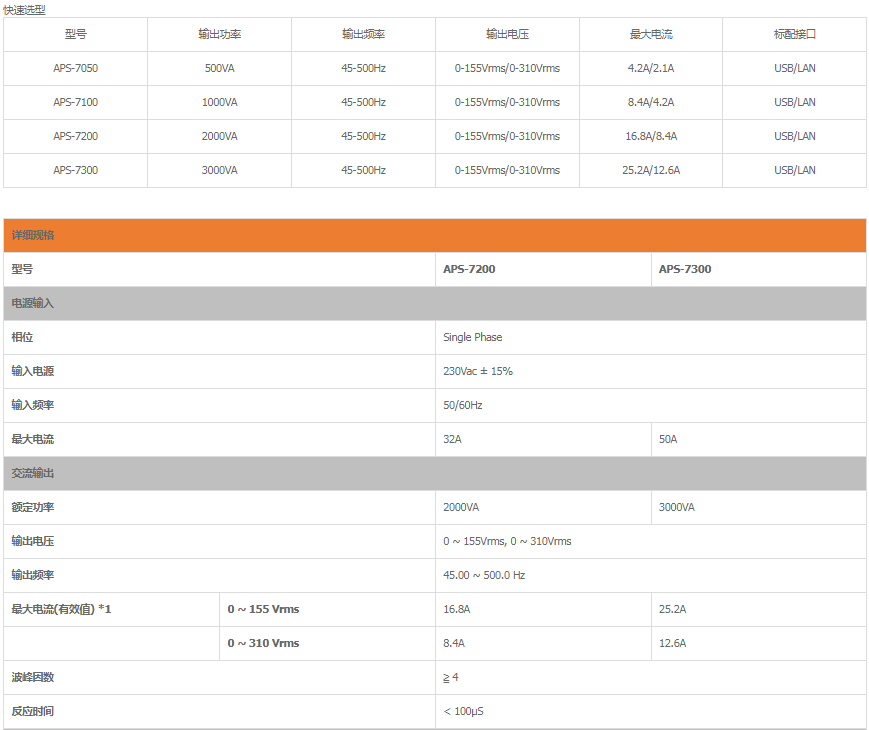Click the ≥ 4 crest factor value
Screen dimensions: 869x730
coord(451,677)
